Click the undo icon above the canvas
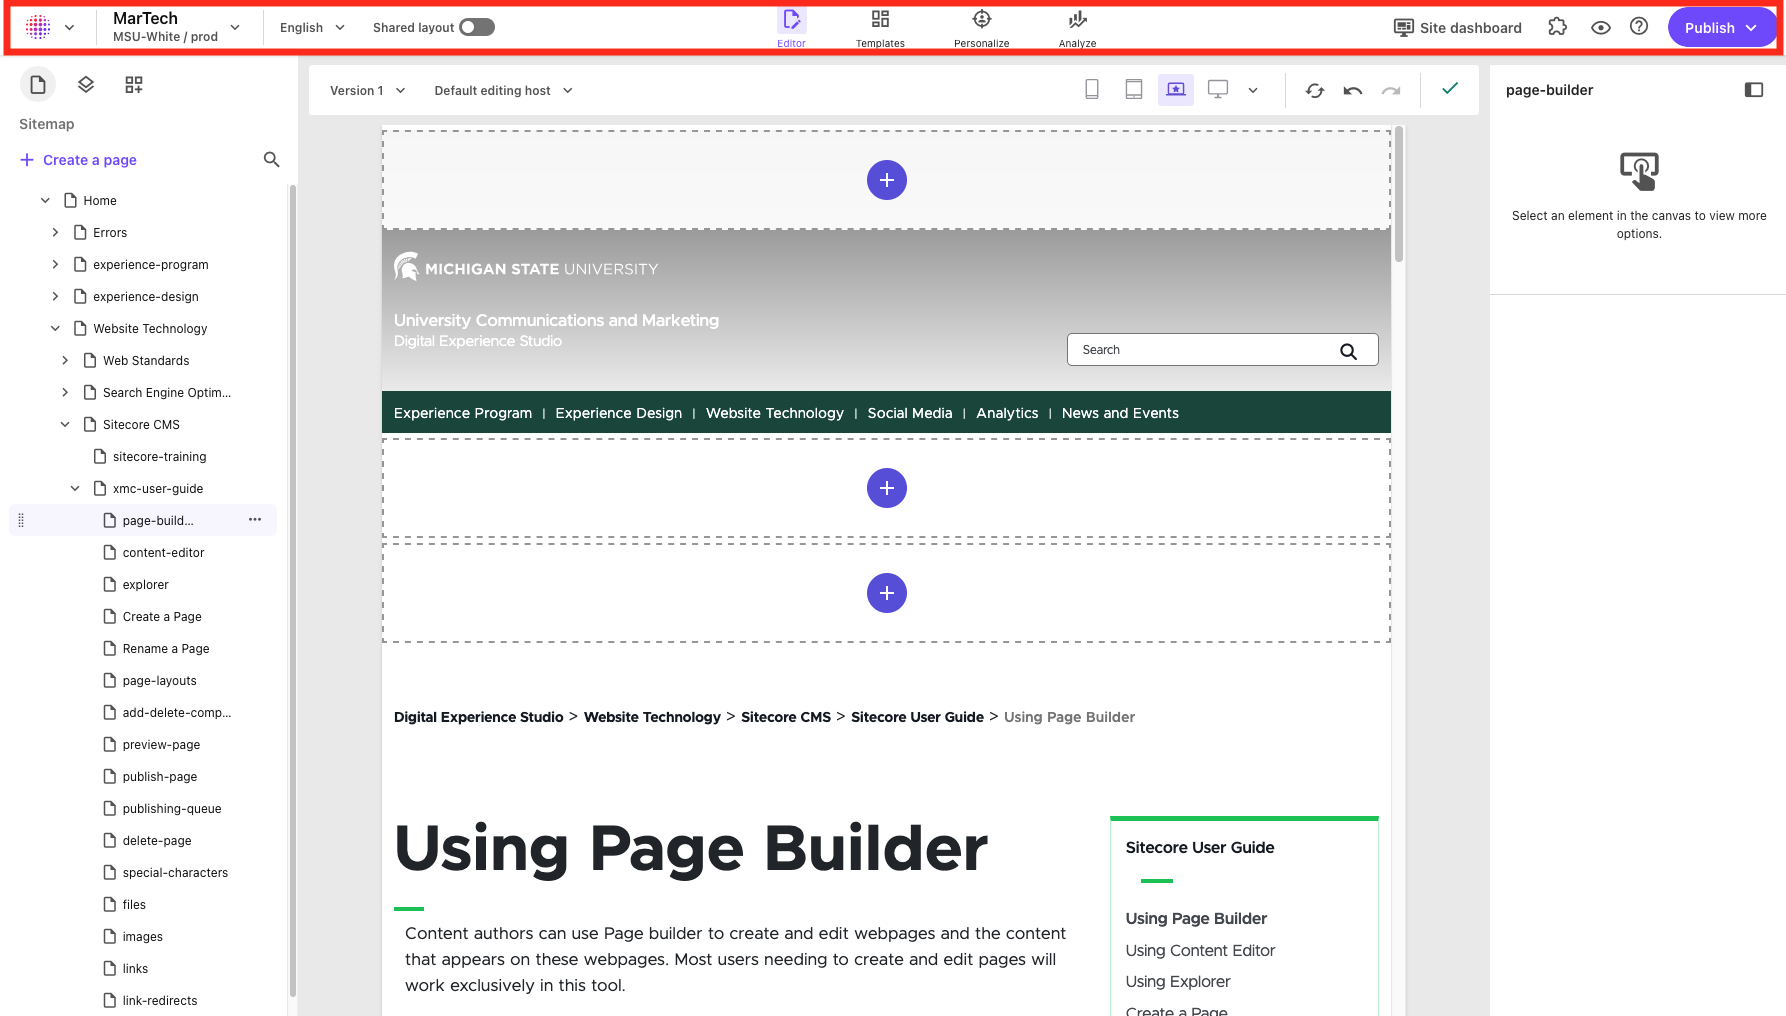This screenshot has height=1016, width=1786. (1352, 89)
